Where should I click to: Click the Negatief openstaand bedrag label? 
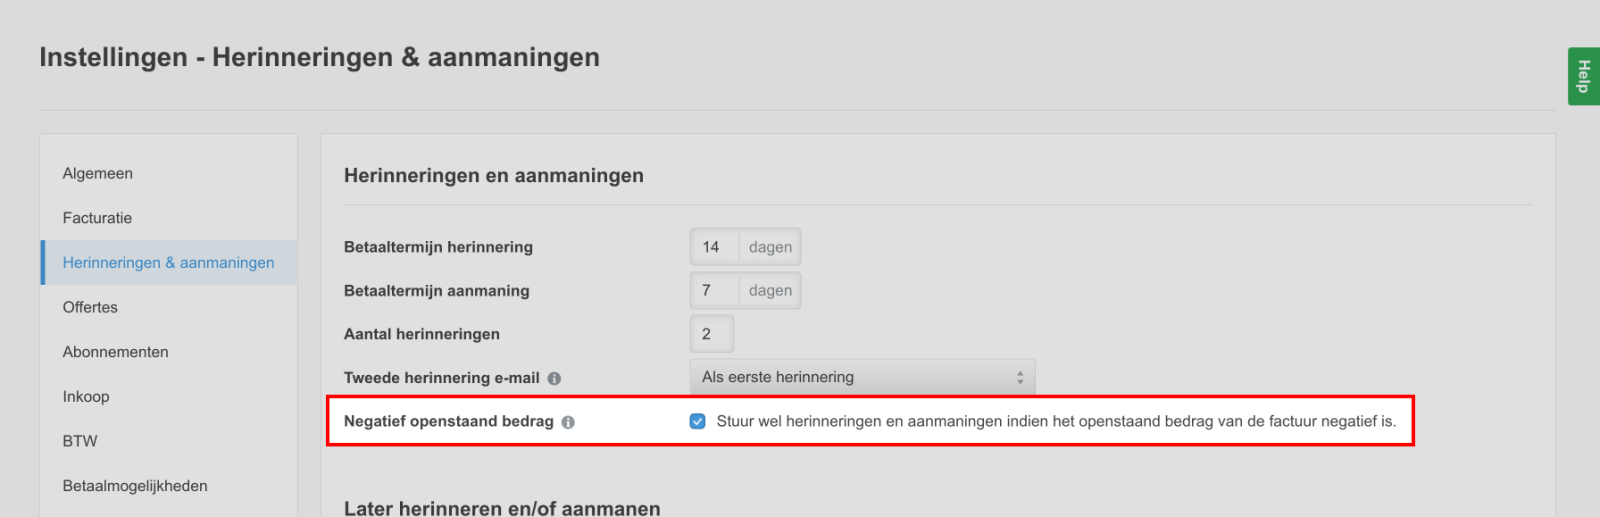coord(448,421)
